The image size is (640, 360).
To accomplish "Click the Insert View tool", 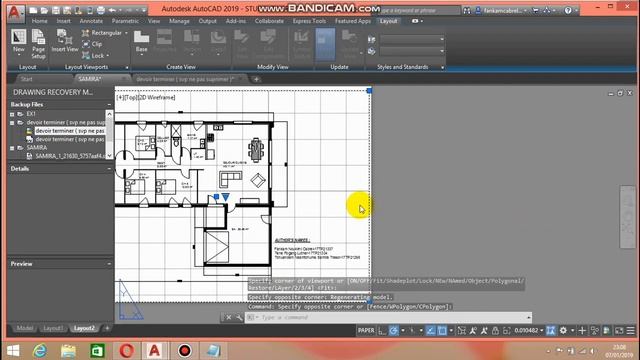I will (64, 41).
